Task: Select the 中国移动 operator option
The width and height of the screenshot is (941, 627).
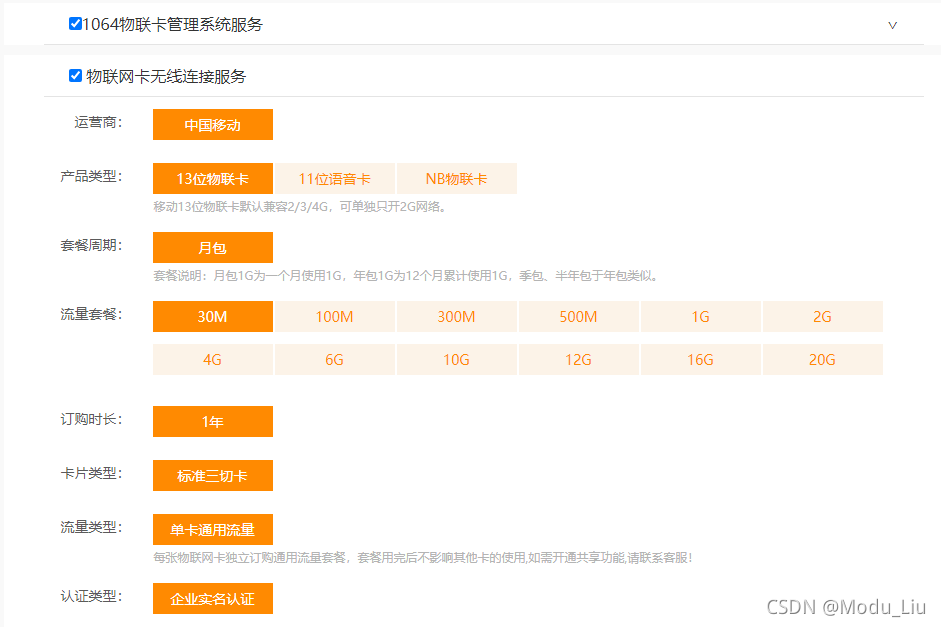Action: point(212,125)
